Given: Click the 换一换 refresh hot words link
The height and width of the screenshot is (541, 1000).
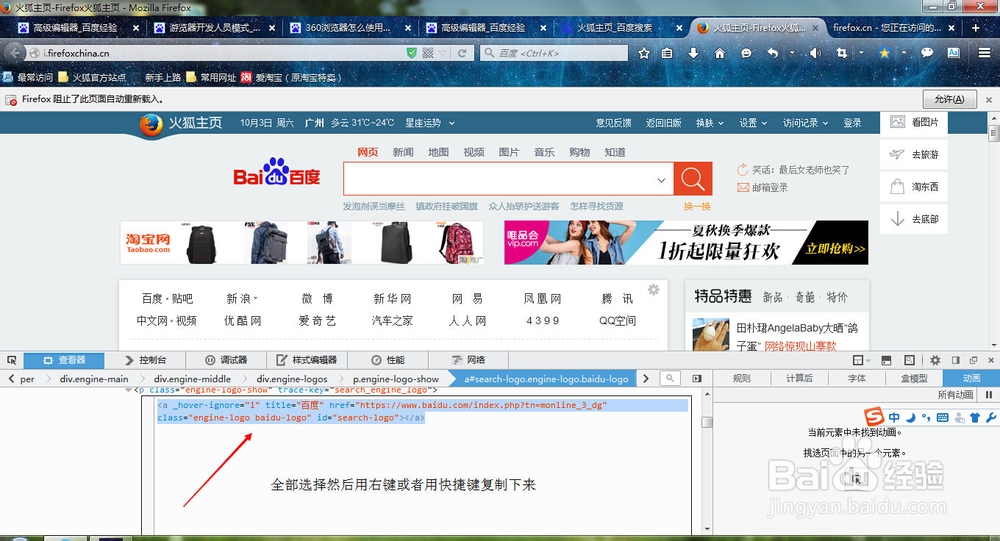Looking at the screenshot, I should (x=697, y=206).
